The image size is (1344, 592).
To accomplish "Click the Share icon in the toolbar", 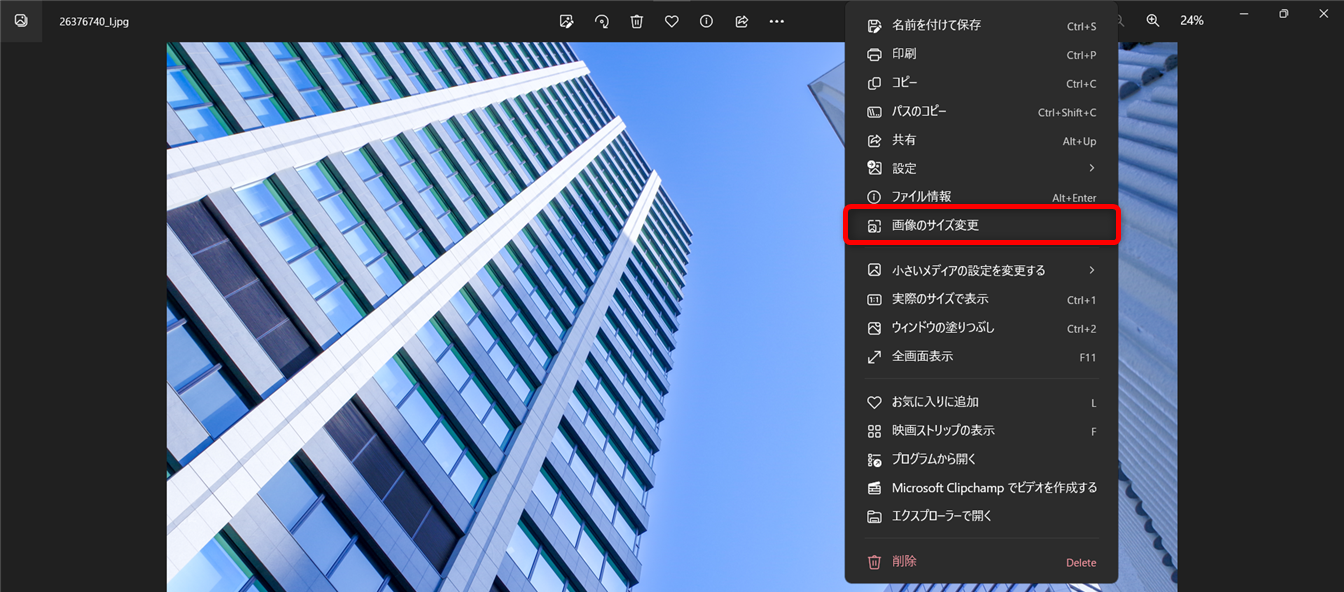I will pos(741,20).
